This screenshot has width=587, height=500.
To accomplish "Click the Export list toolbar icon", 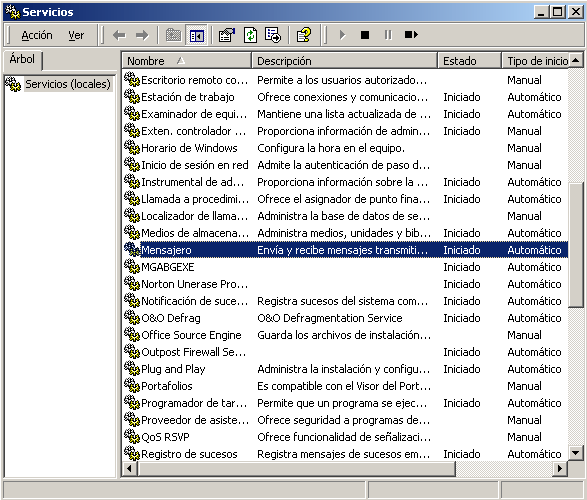I will (273, 36).
